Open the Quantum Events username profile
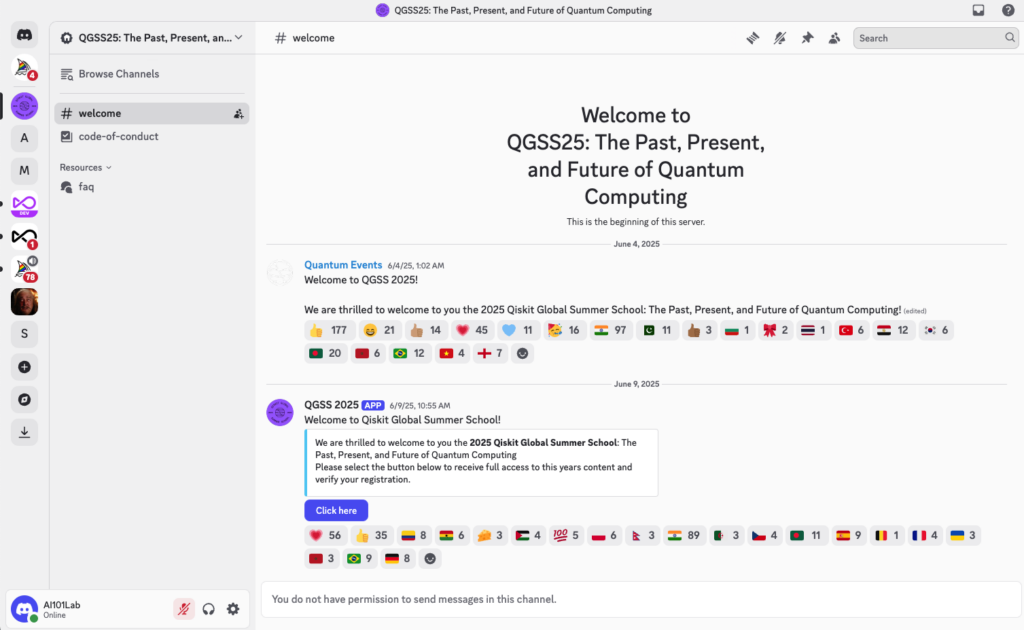The width and height of the screenshot is (1024, 630). (343, 265)
